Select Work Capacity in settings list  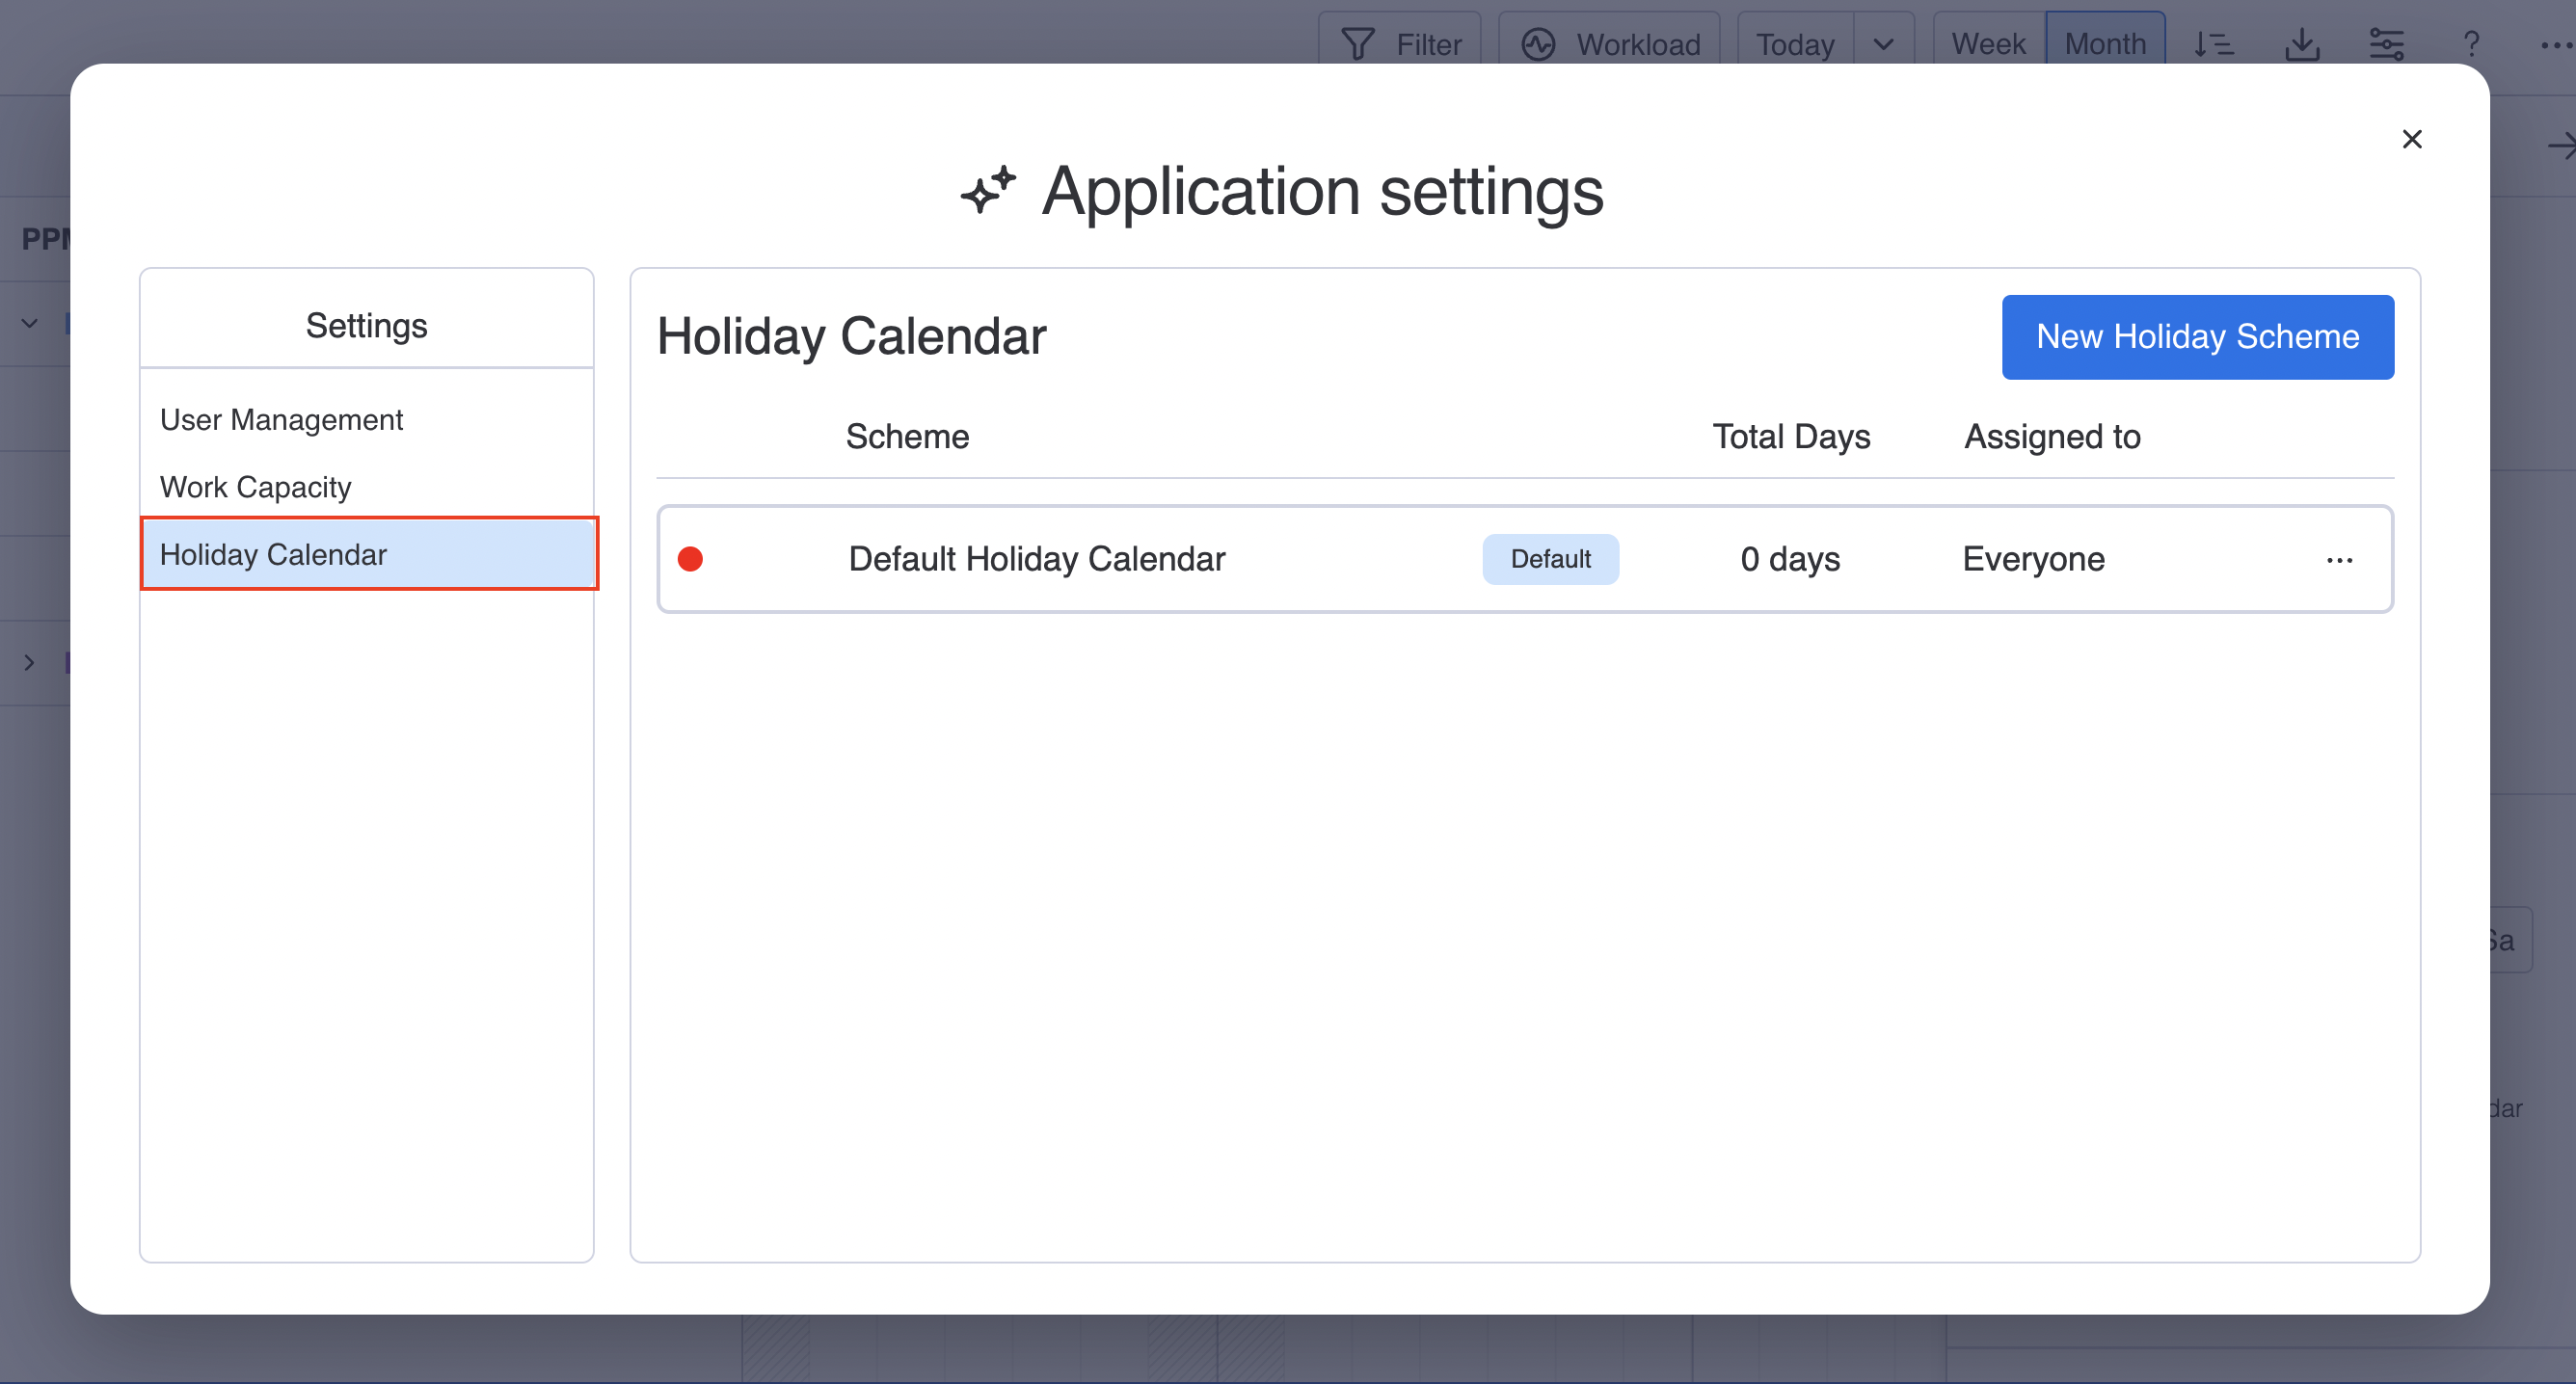(256, 487)
